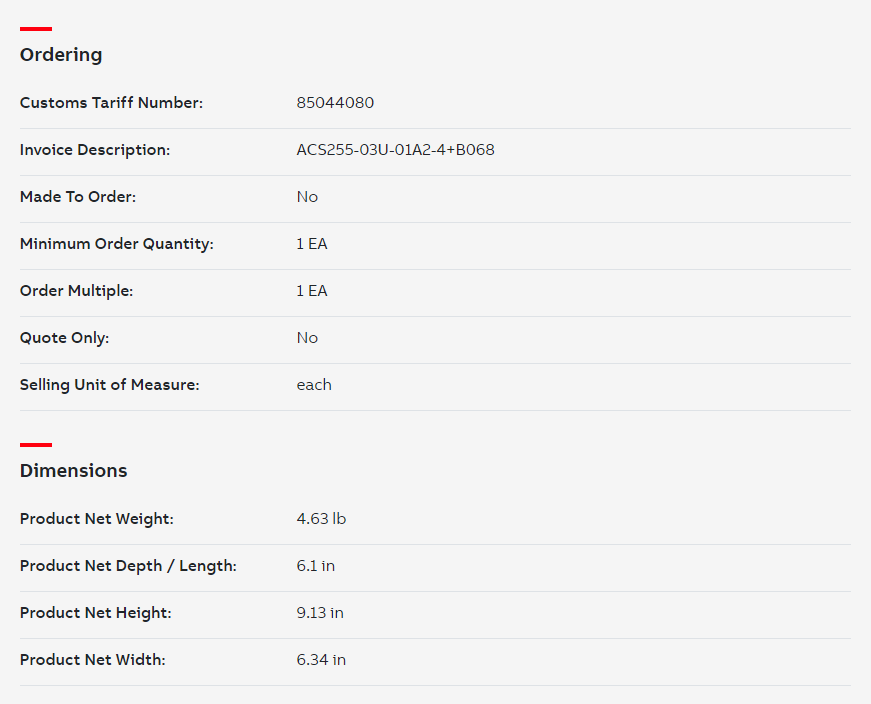Click the red accent bar above Dimensions
This screenshot has height=704, width=871.
click(36, 445)
